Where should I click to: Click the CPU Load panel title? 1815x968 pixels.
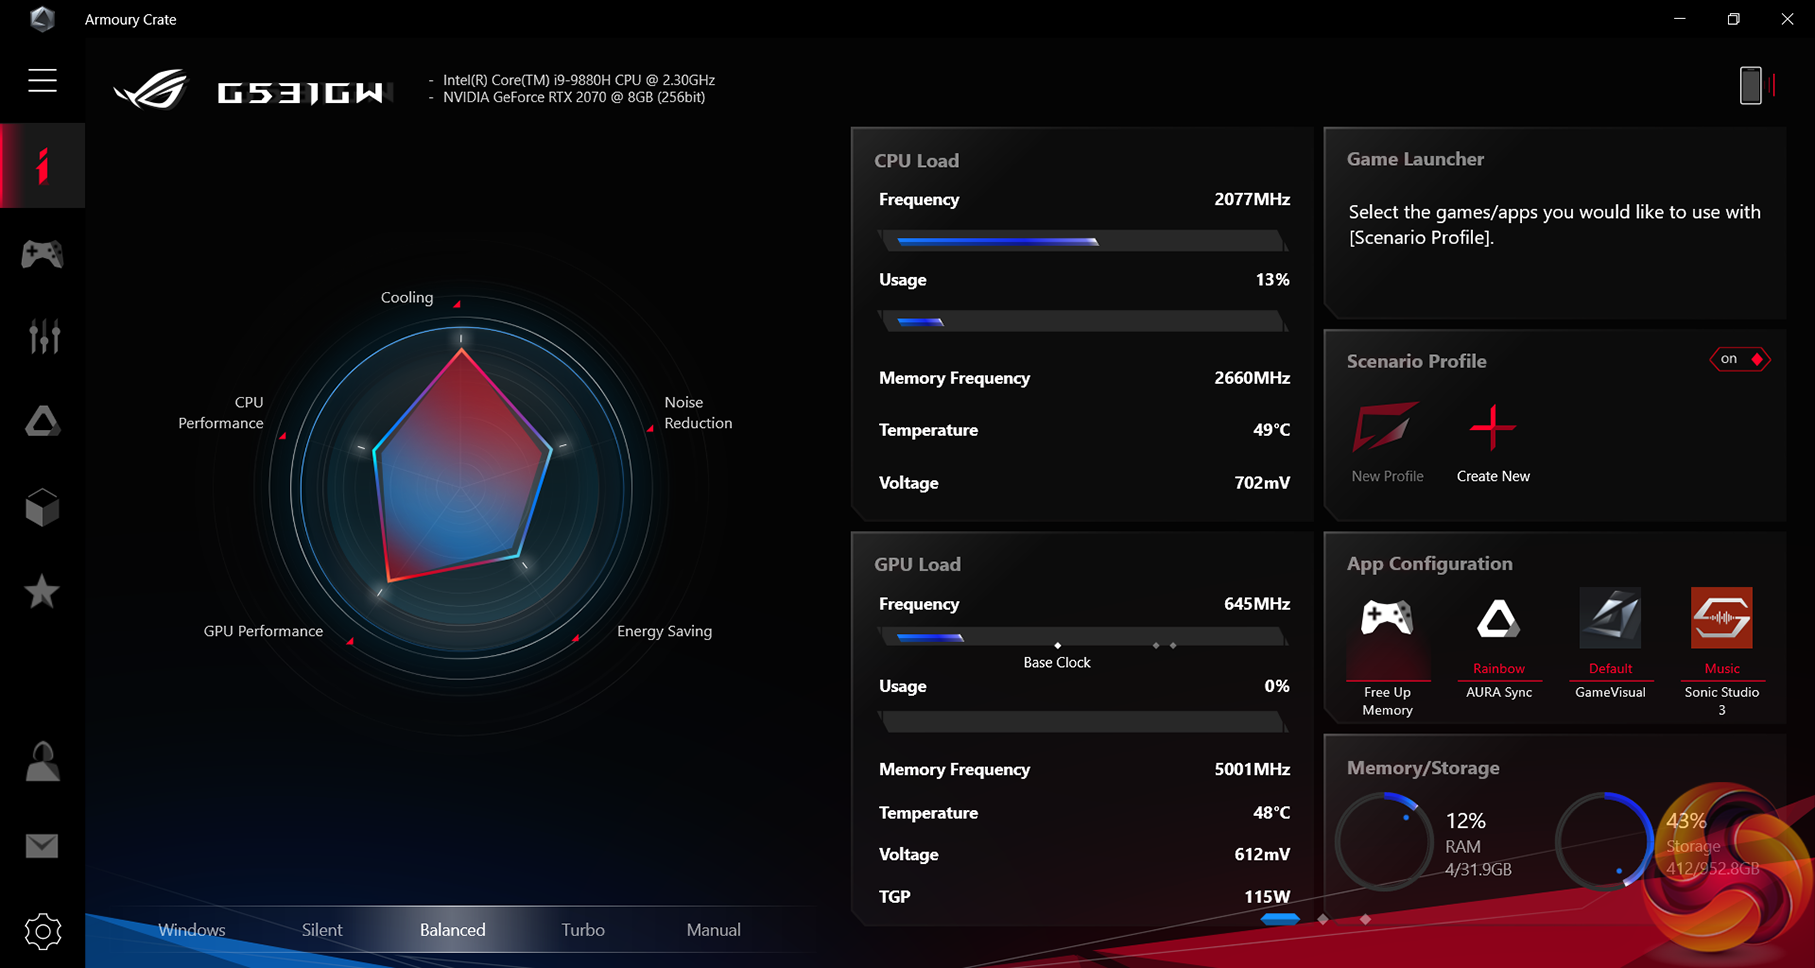(x=916, y=161)
